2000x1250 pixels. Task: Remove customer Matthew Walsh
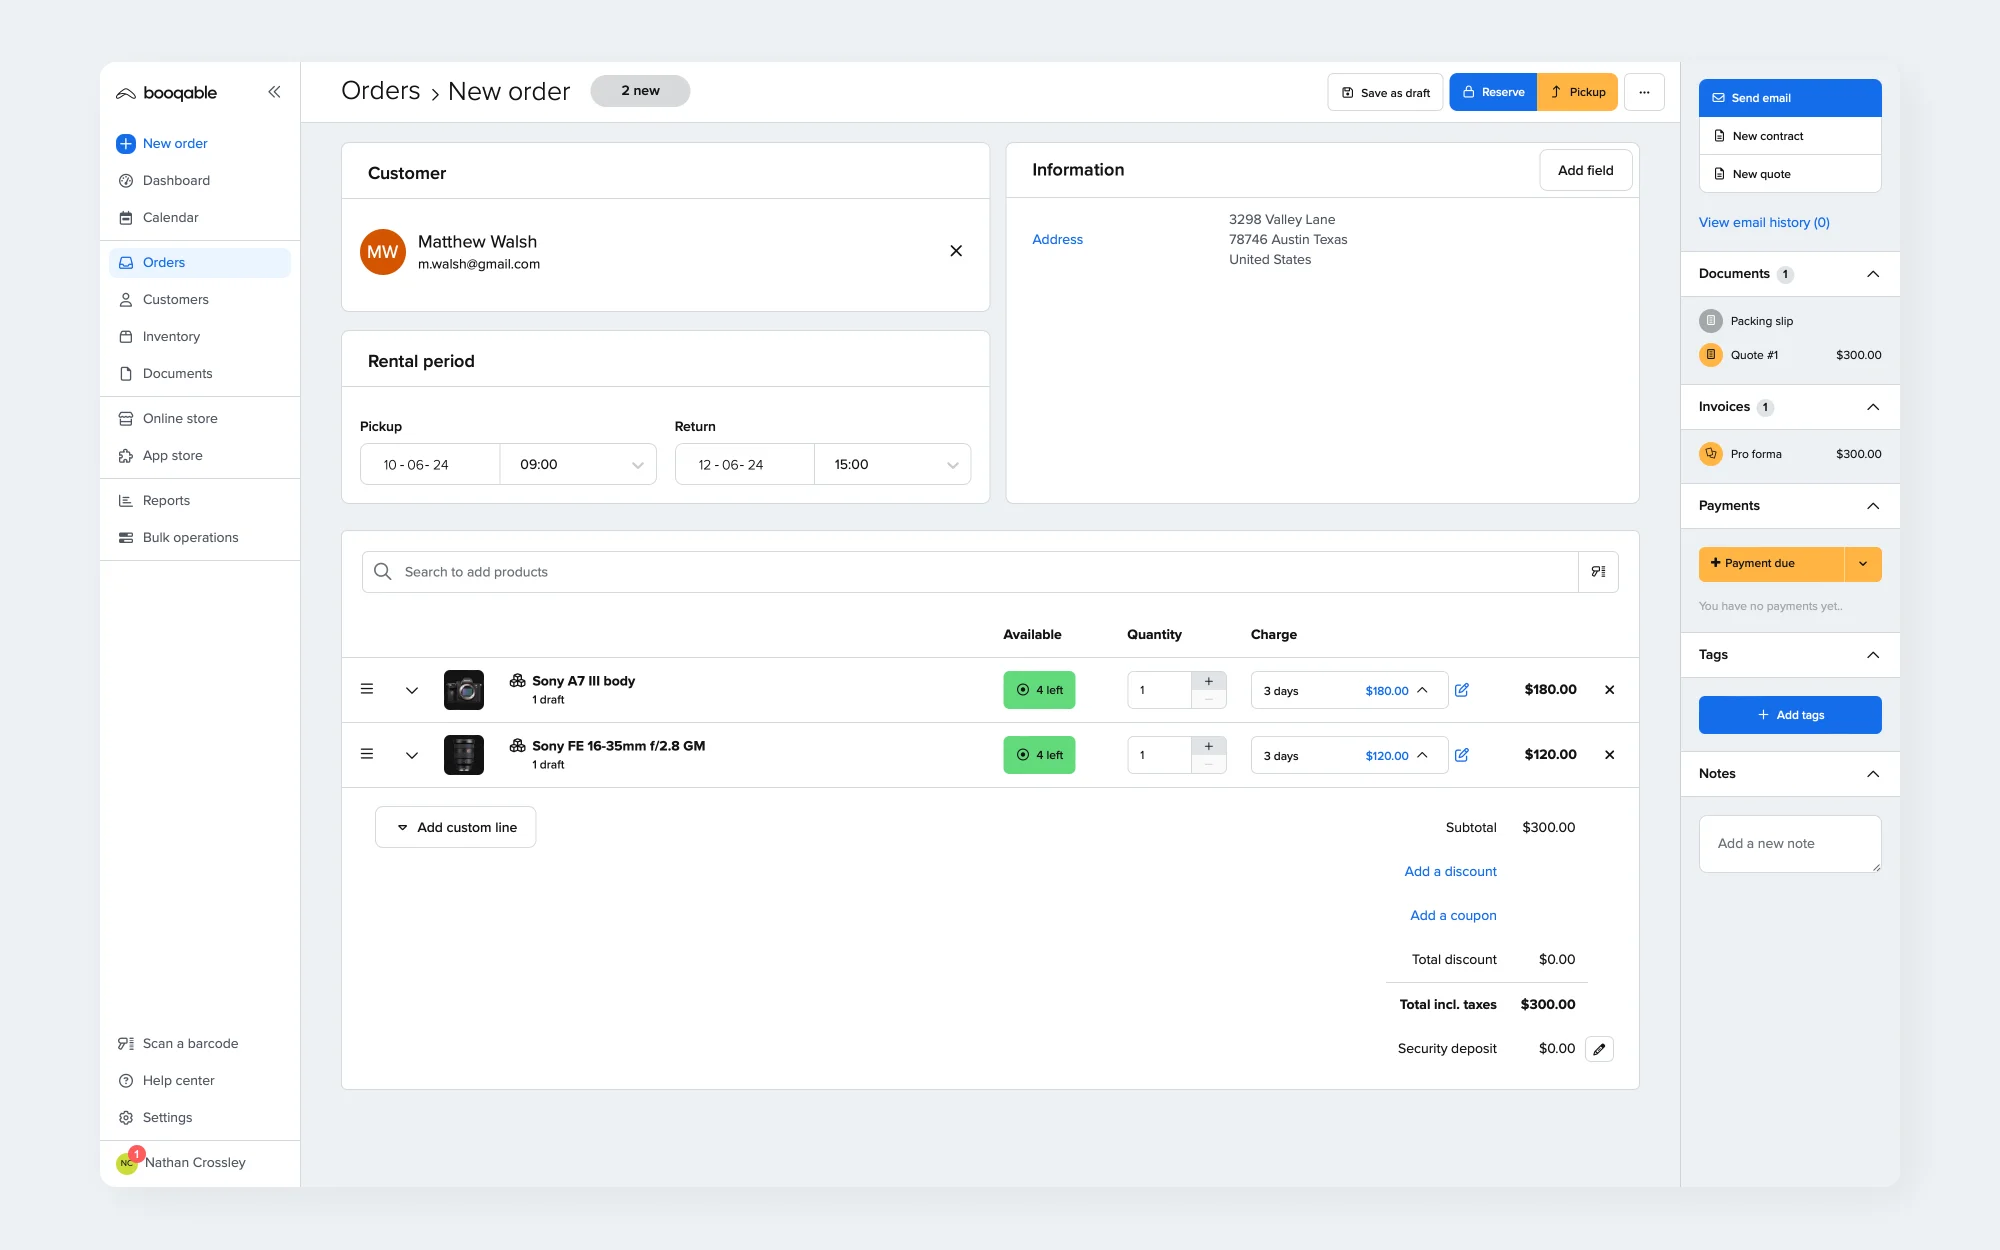pos(956,251)
